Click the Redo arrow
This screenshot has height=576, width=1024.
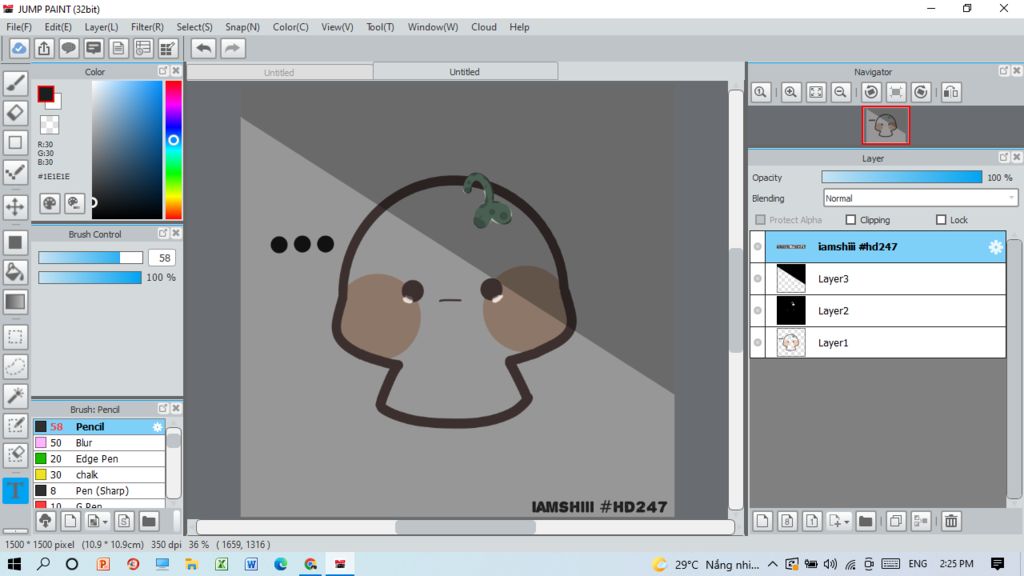232,48
